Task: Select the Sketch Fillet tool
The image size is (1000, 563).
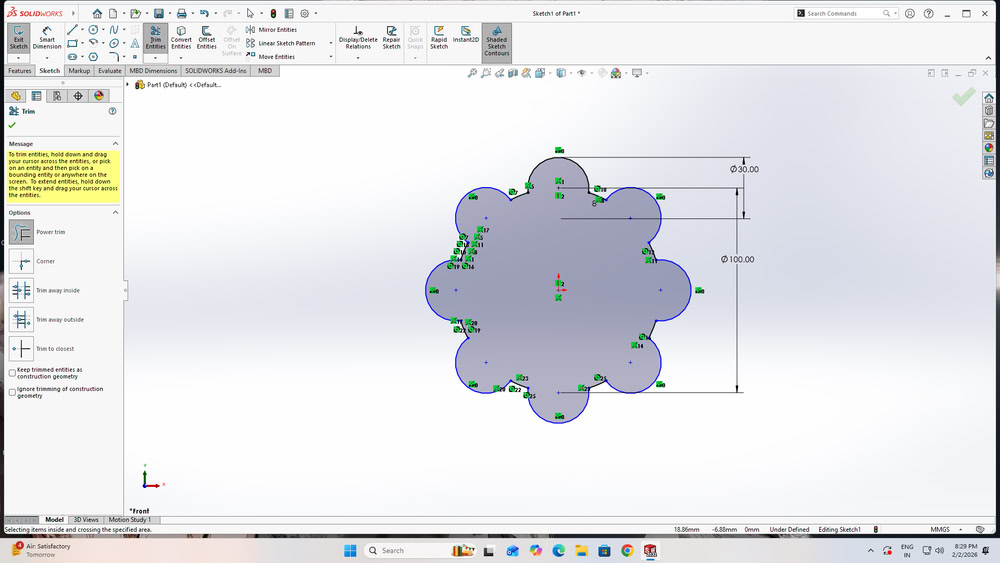Action: pos(114,57)
